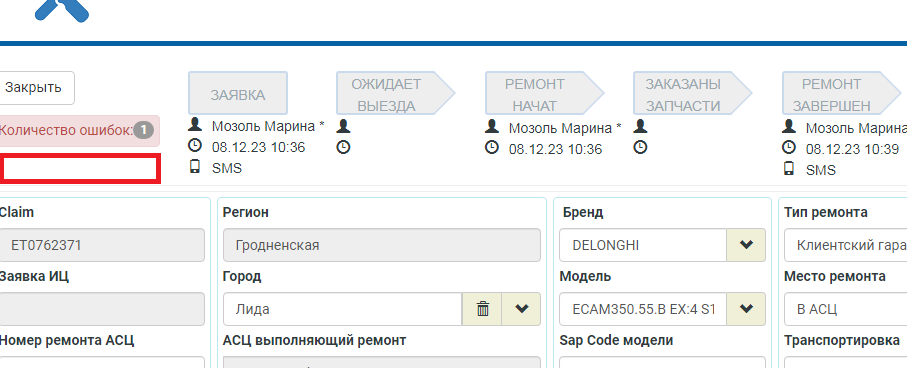Click the phone icon under РЕМОНТ ЗАВЕРШЕН
Screen dimensions: 907x368
pos(788,169)
